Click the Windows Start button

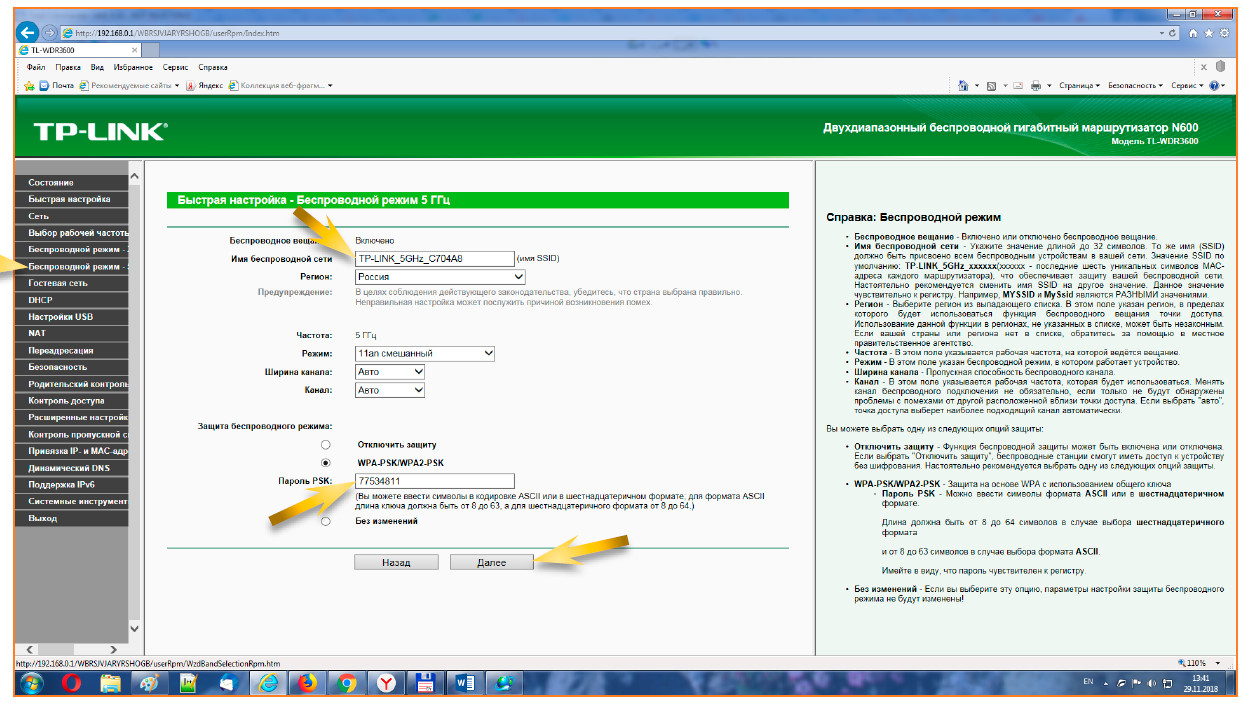coord(31,682)
